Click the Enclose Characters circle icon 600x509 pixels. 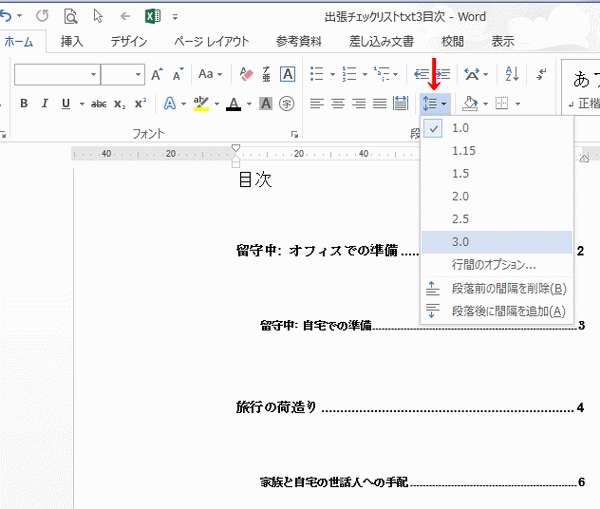(x=286, y=103)
